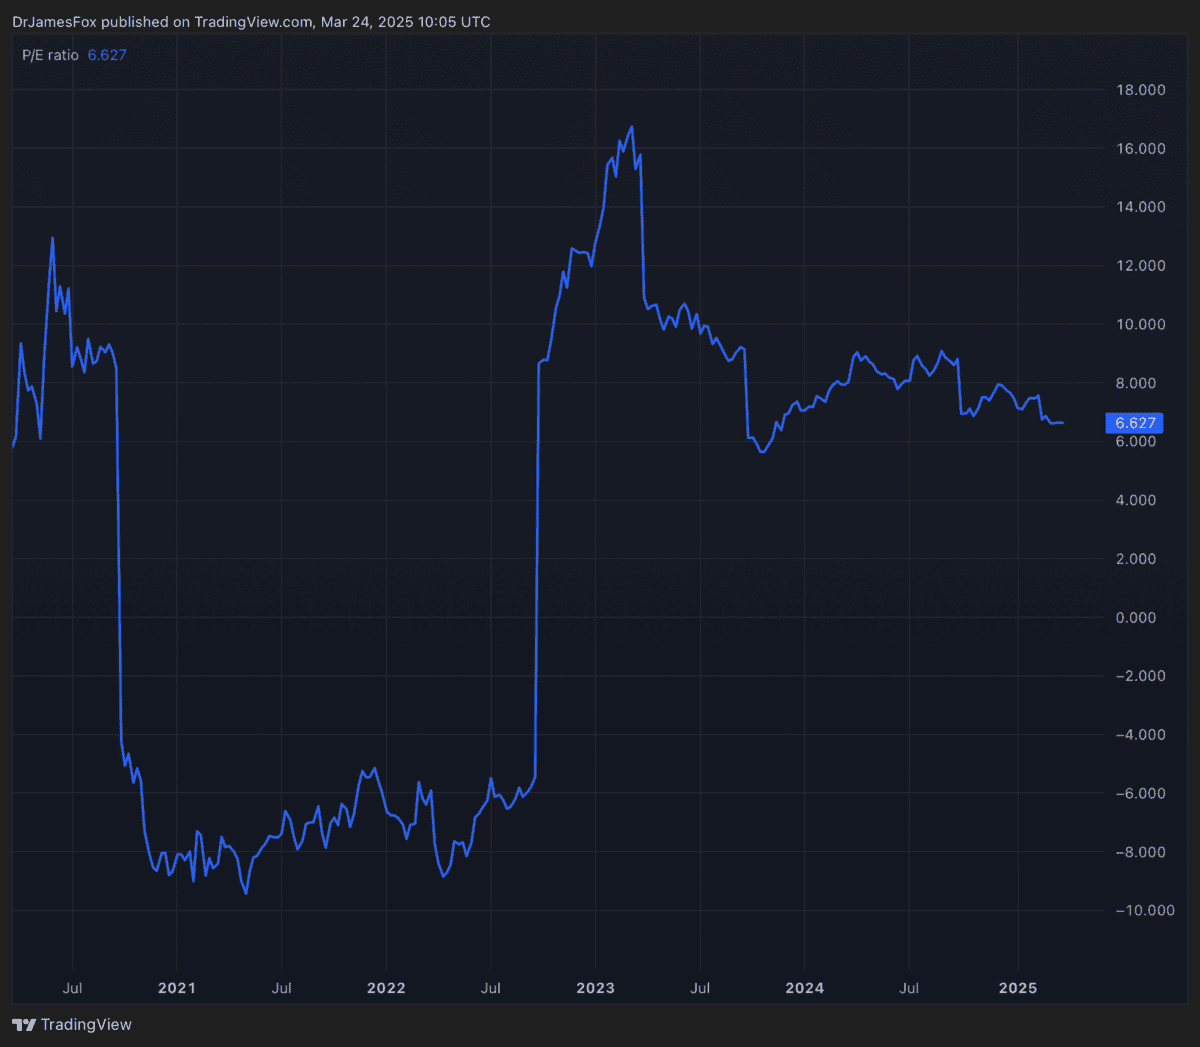The height and width of the screenshot is (1047, 1200).
Task: Click the −10.000 price scale label
Action: coord(1144,911)
